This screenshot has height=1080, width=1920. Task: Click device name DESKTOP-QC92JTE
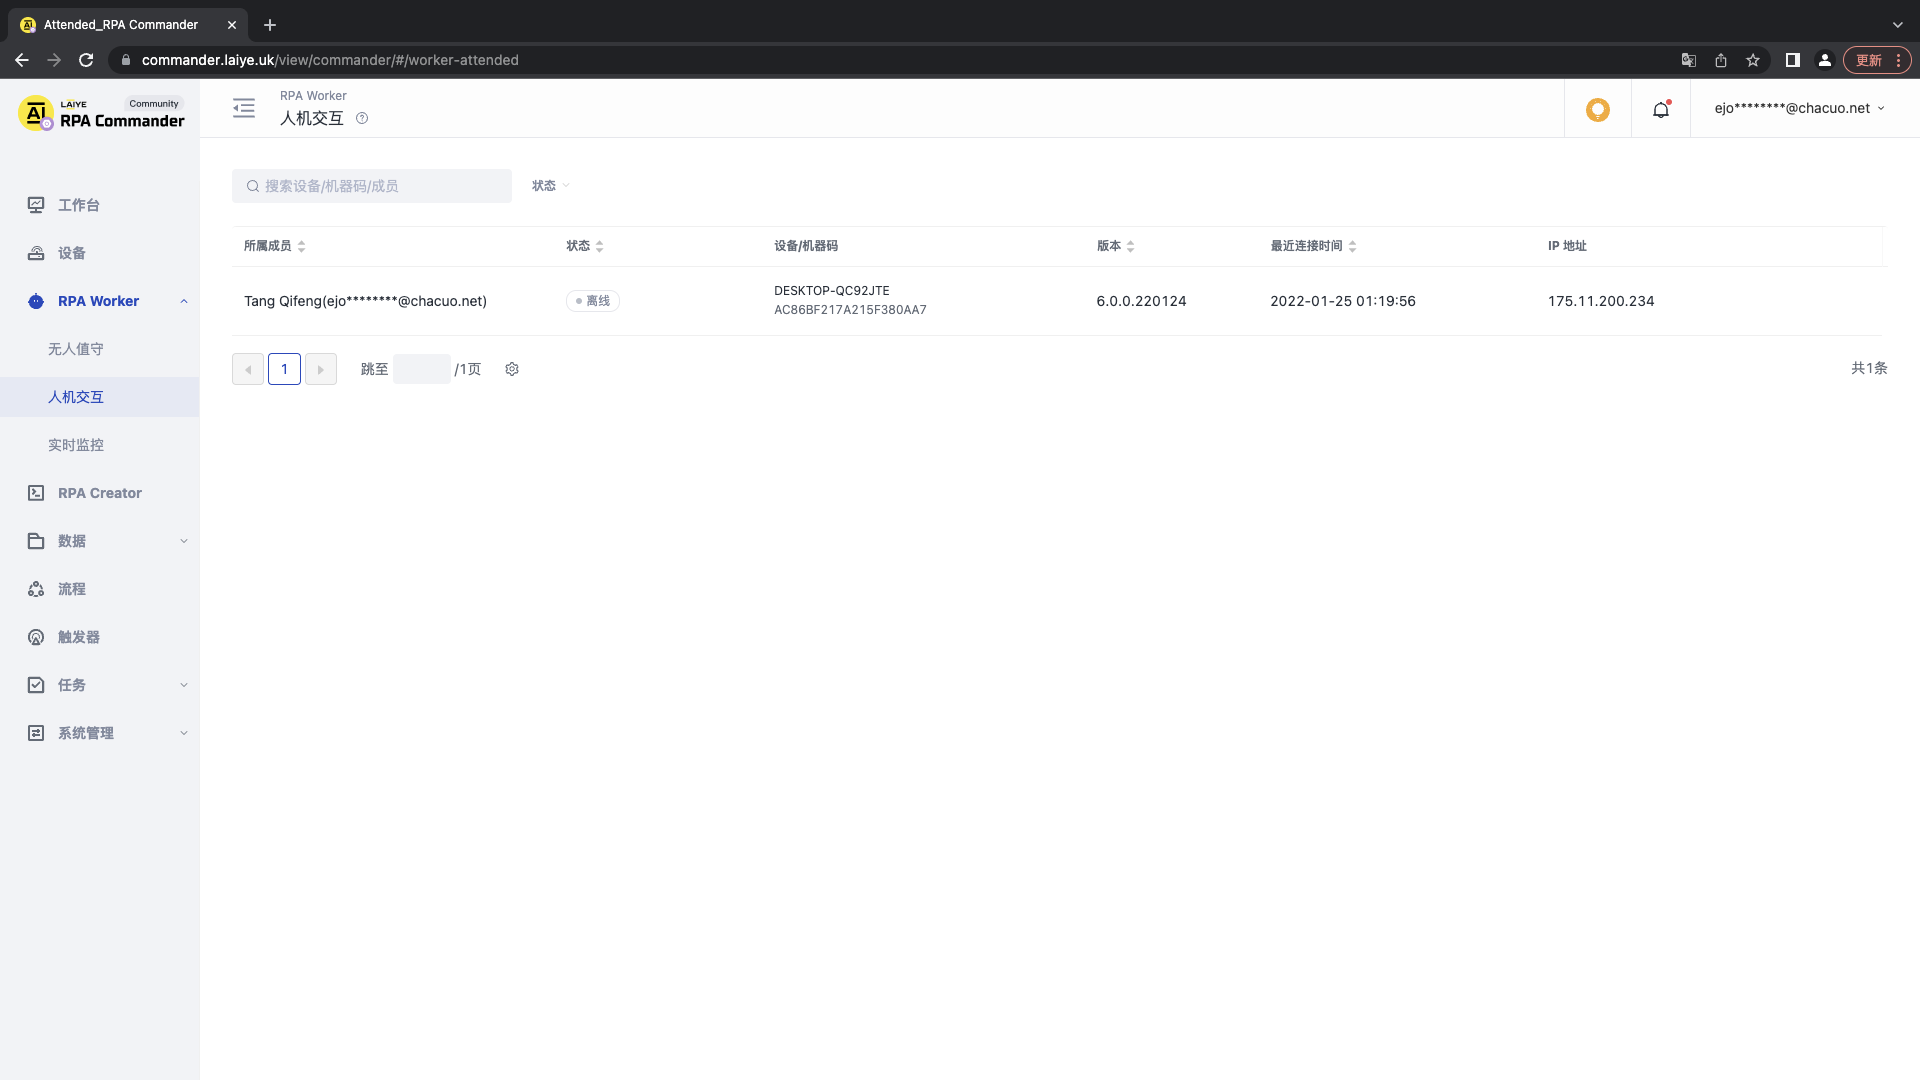click(x=831, y=291)
